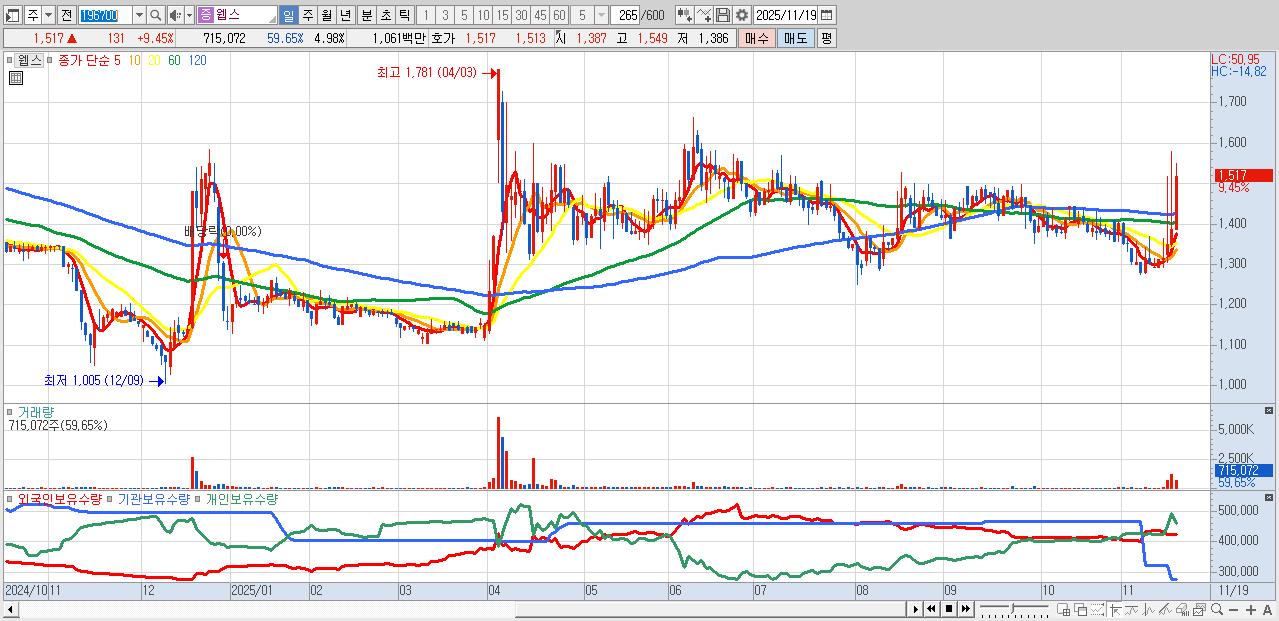Select the 월 (monthly) period tab
This screenshot has width=1279, height=621.
(x=326, y=15)
